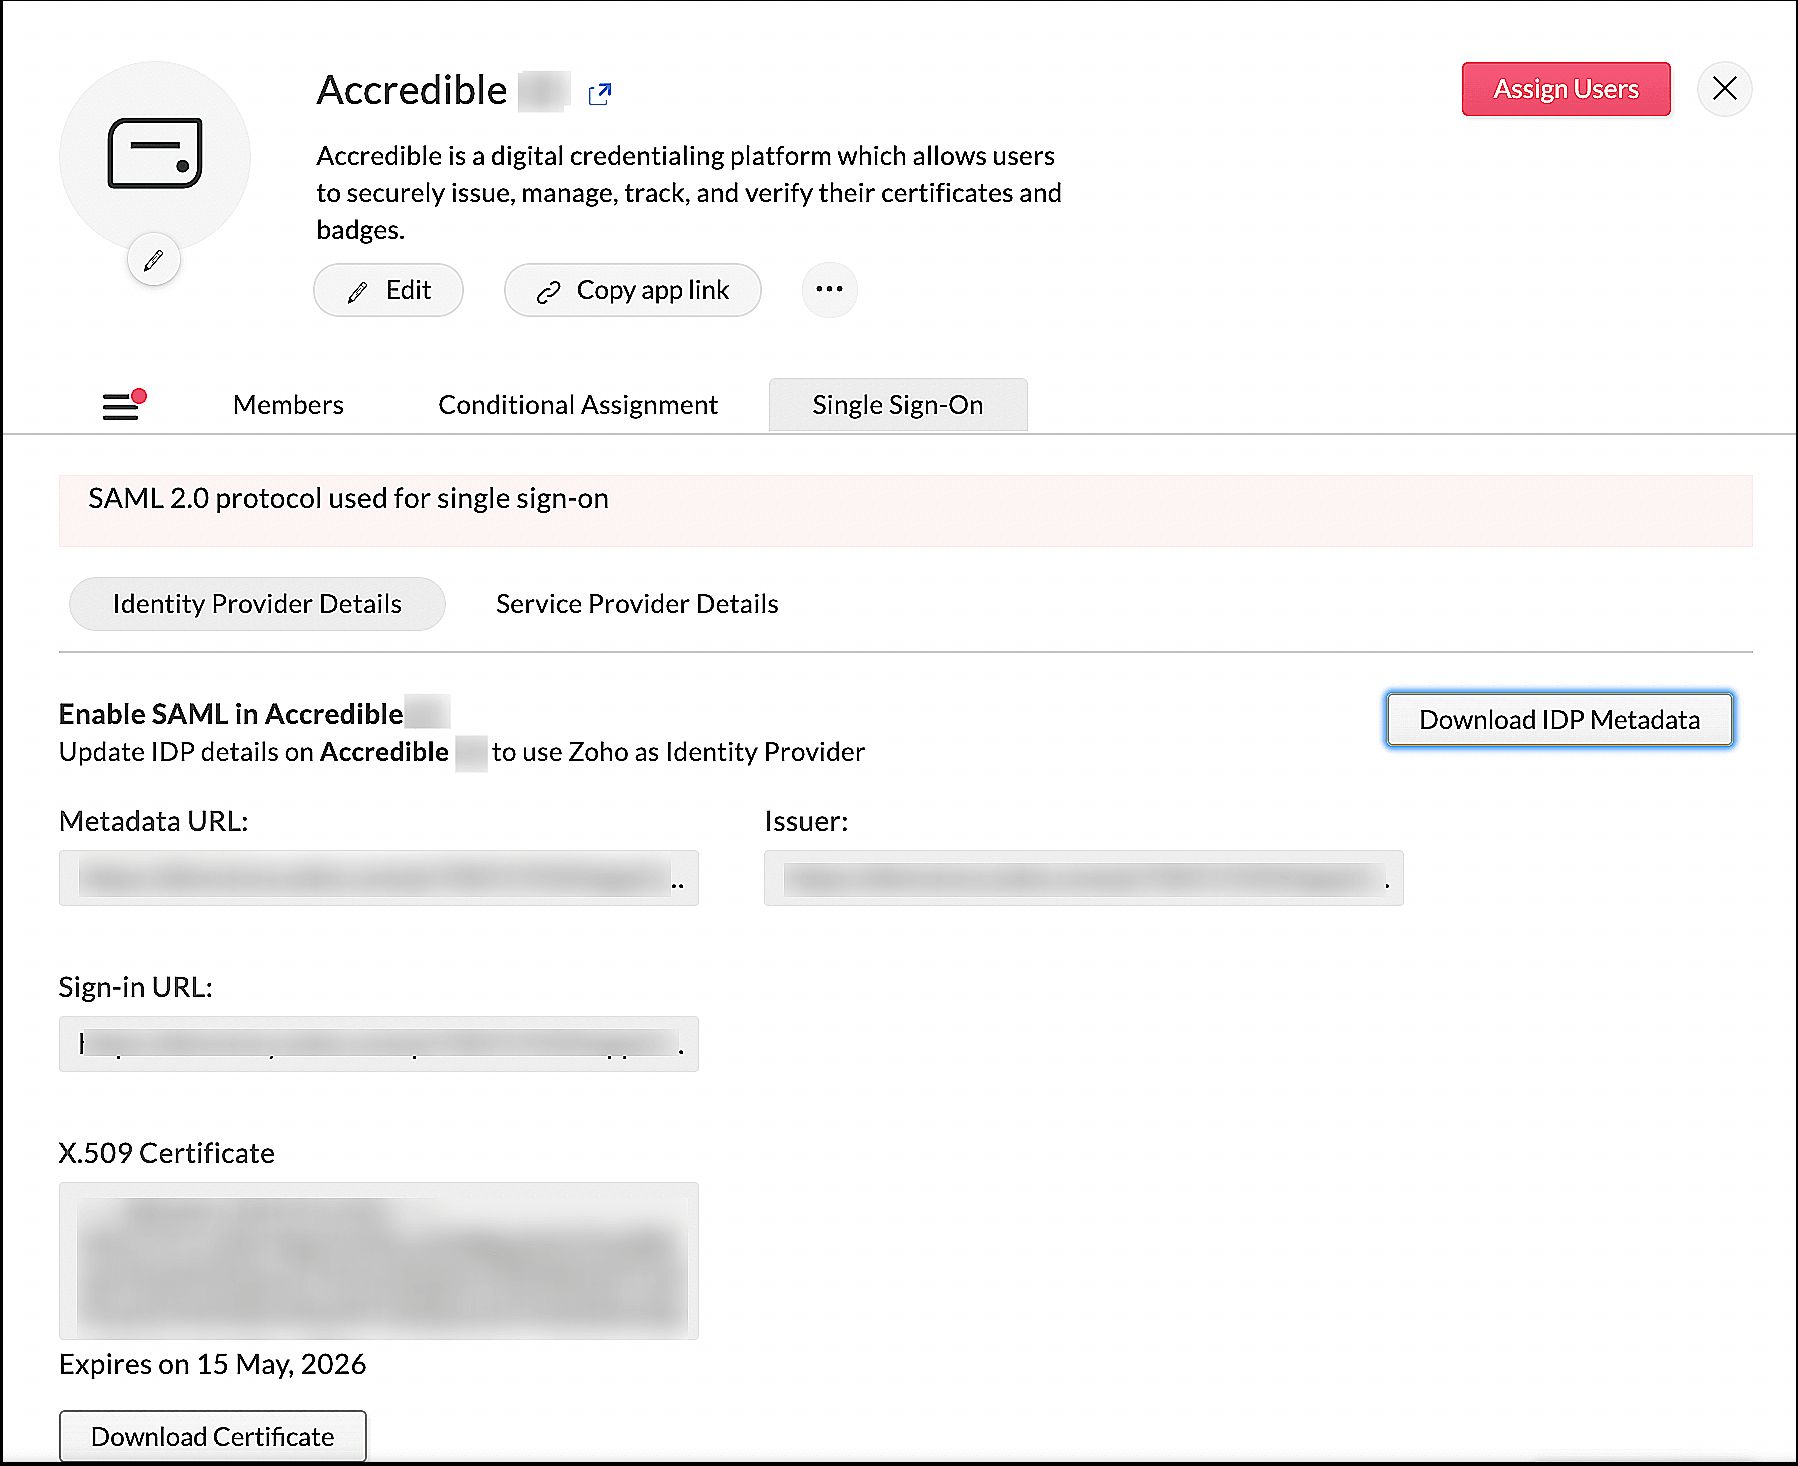
Task: Click the 'X.509 Certificate' label
Action: 167,1153
